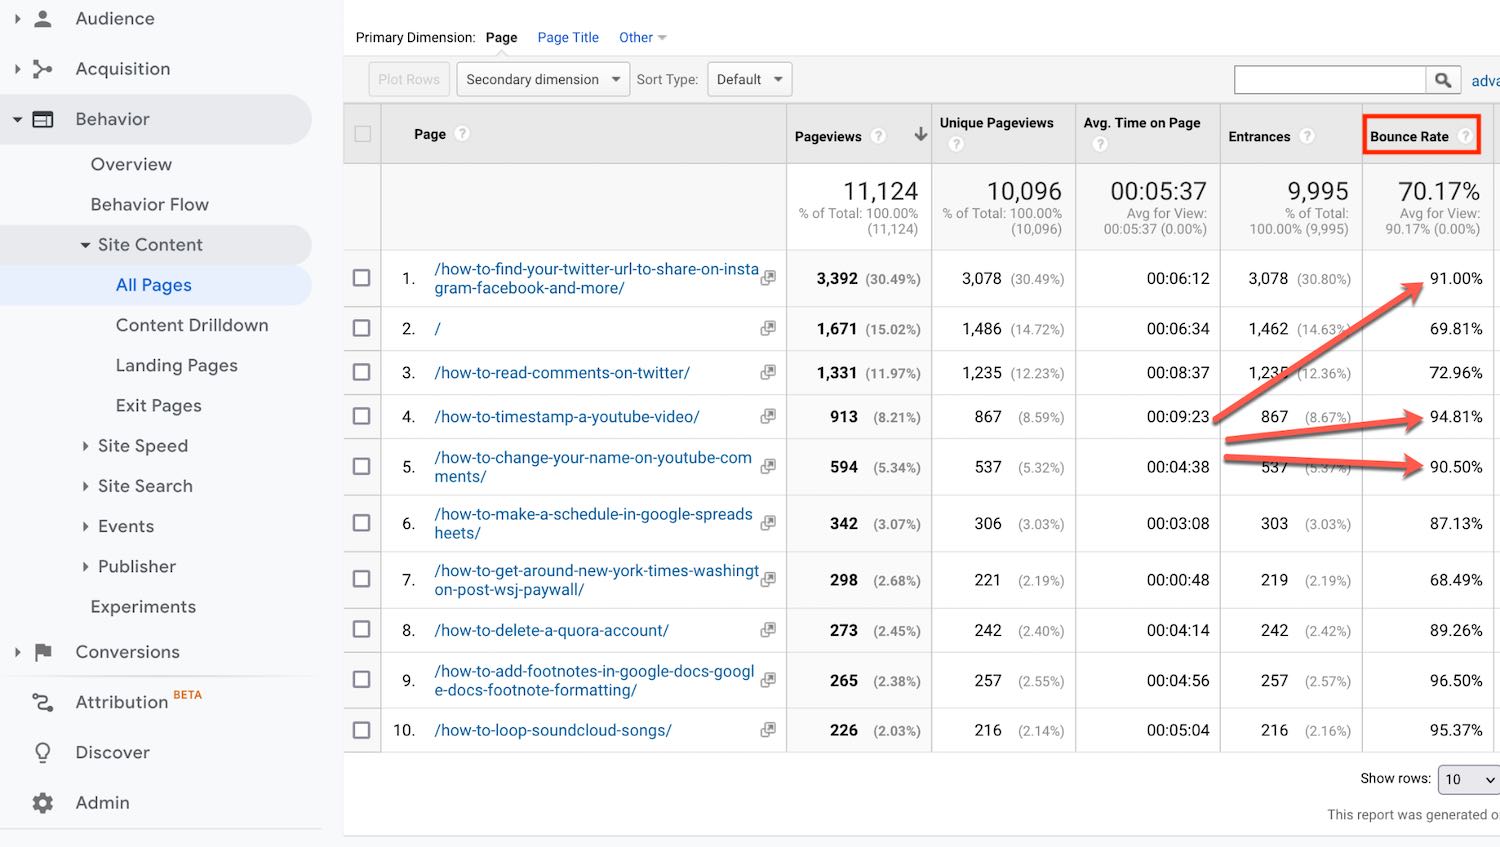Open the Show rows dropdown
1500x847 pixels.
(x=1468, y=779)
